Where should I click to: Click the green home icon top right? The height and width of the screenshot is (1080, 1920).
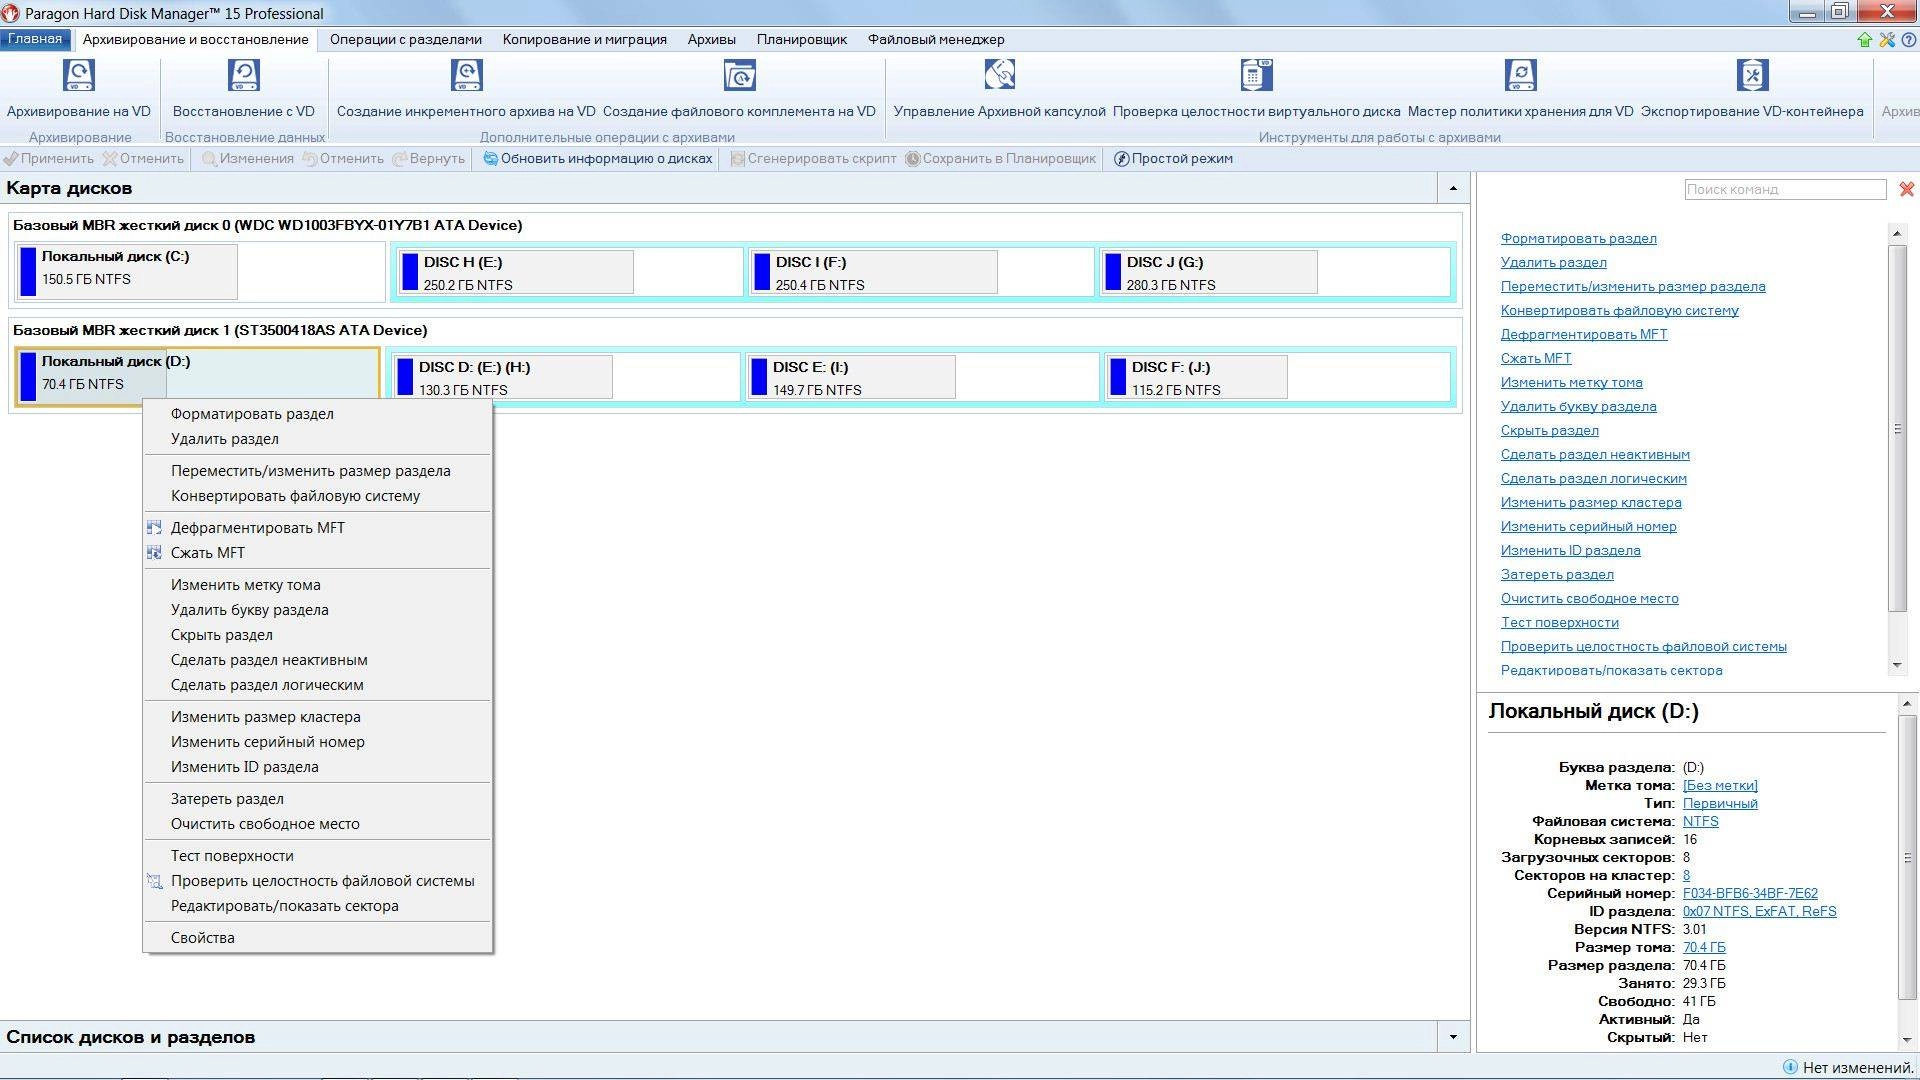1864,40
